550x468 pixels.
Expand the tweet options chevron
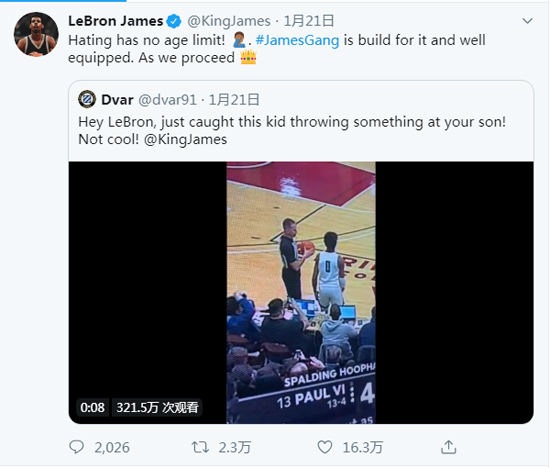tap(527, 21)
